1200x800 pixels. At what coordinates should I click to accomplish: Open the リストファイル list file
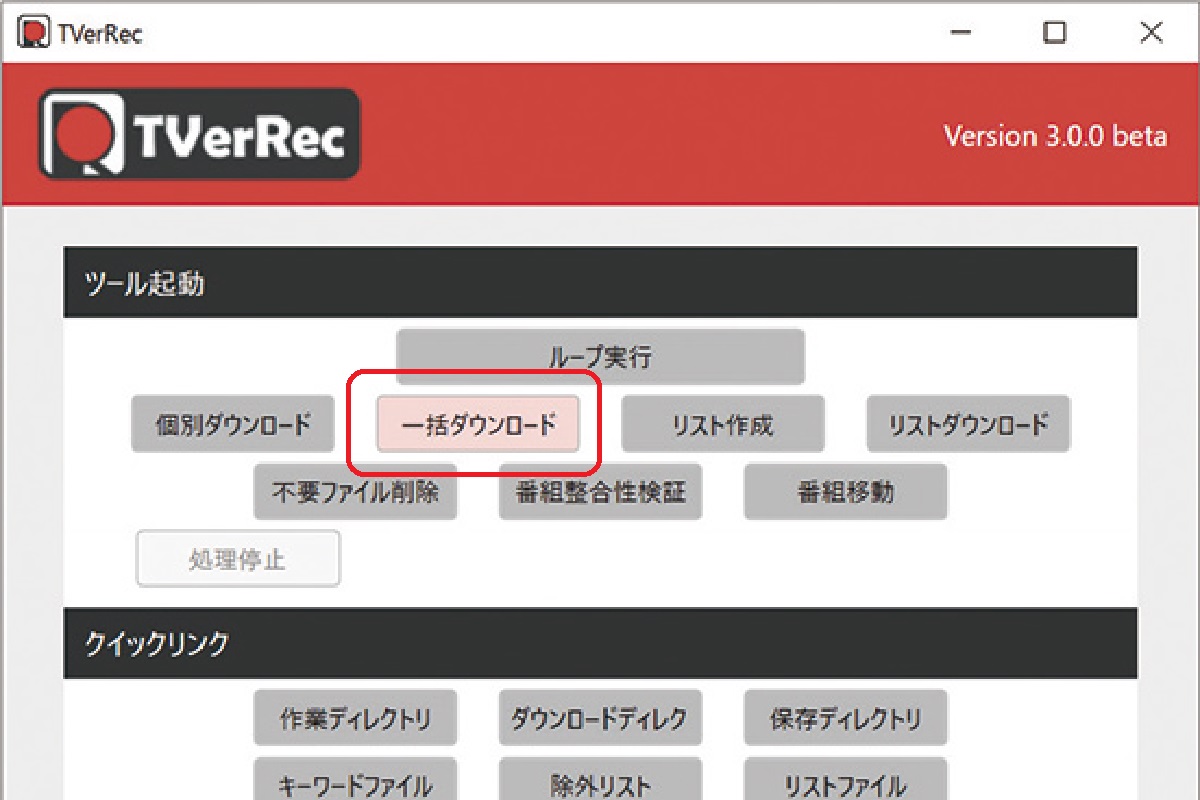click(845, 785)
